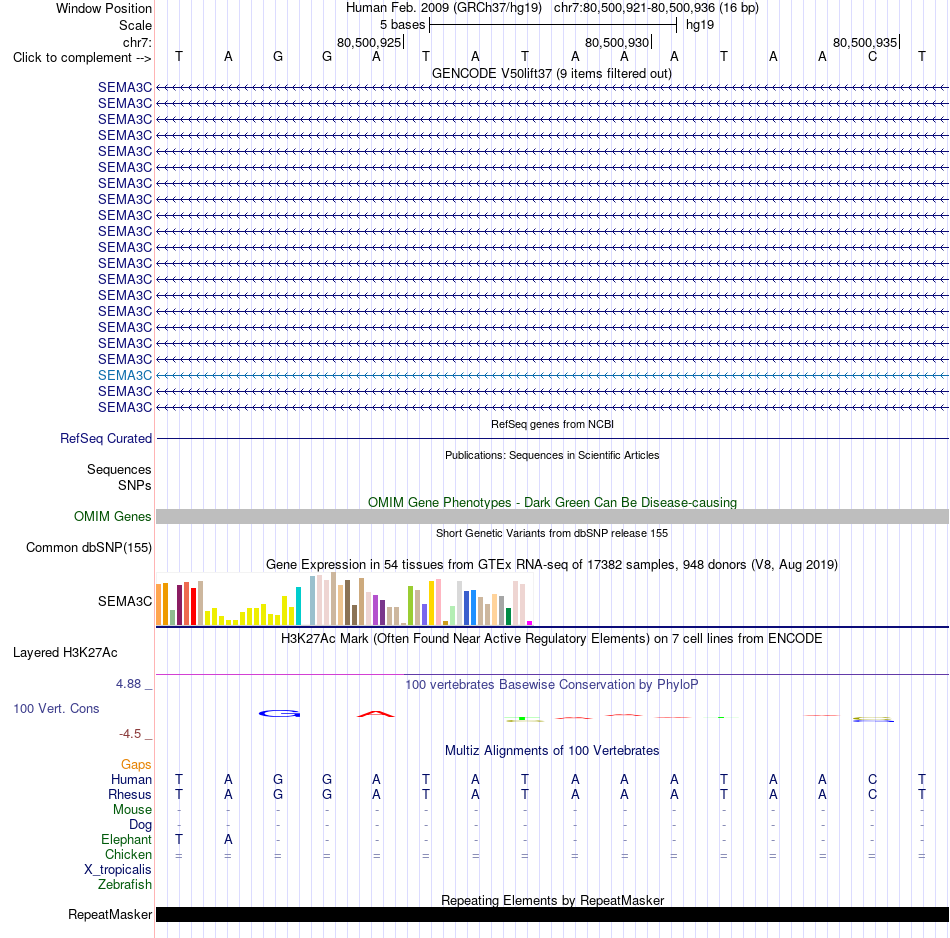Click the RepeatMasker track label
950x938 pixels.
tap(110, 914)
